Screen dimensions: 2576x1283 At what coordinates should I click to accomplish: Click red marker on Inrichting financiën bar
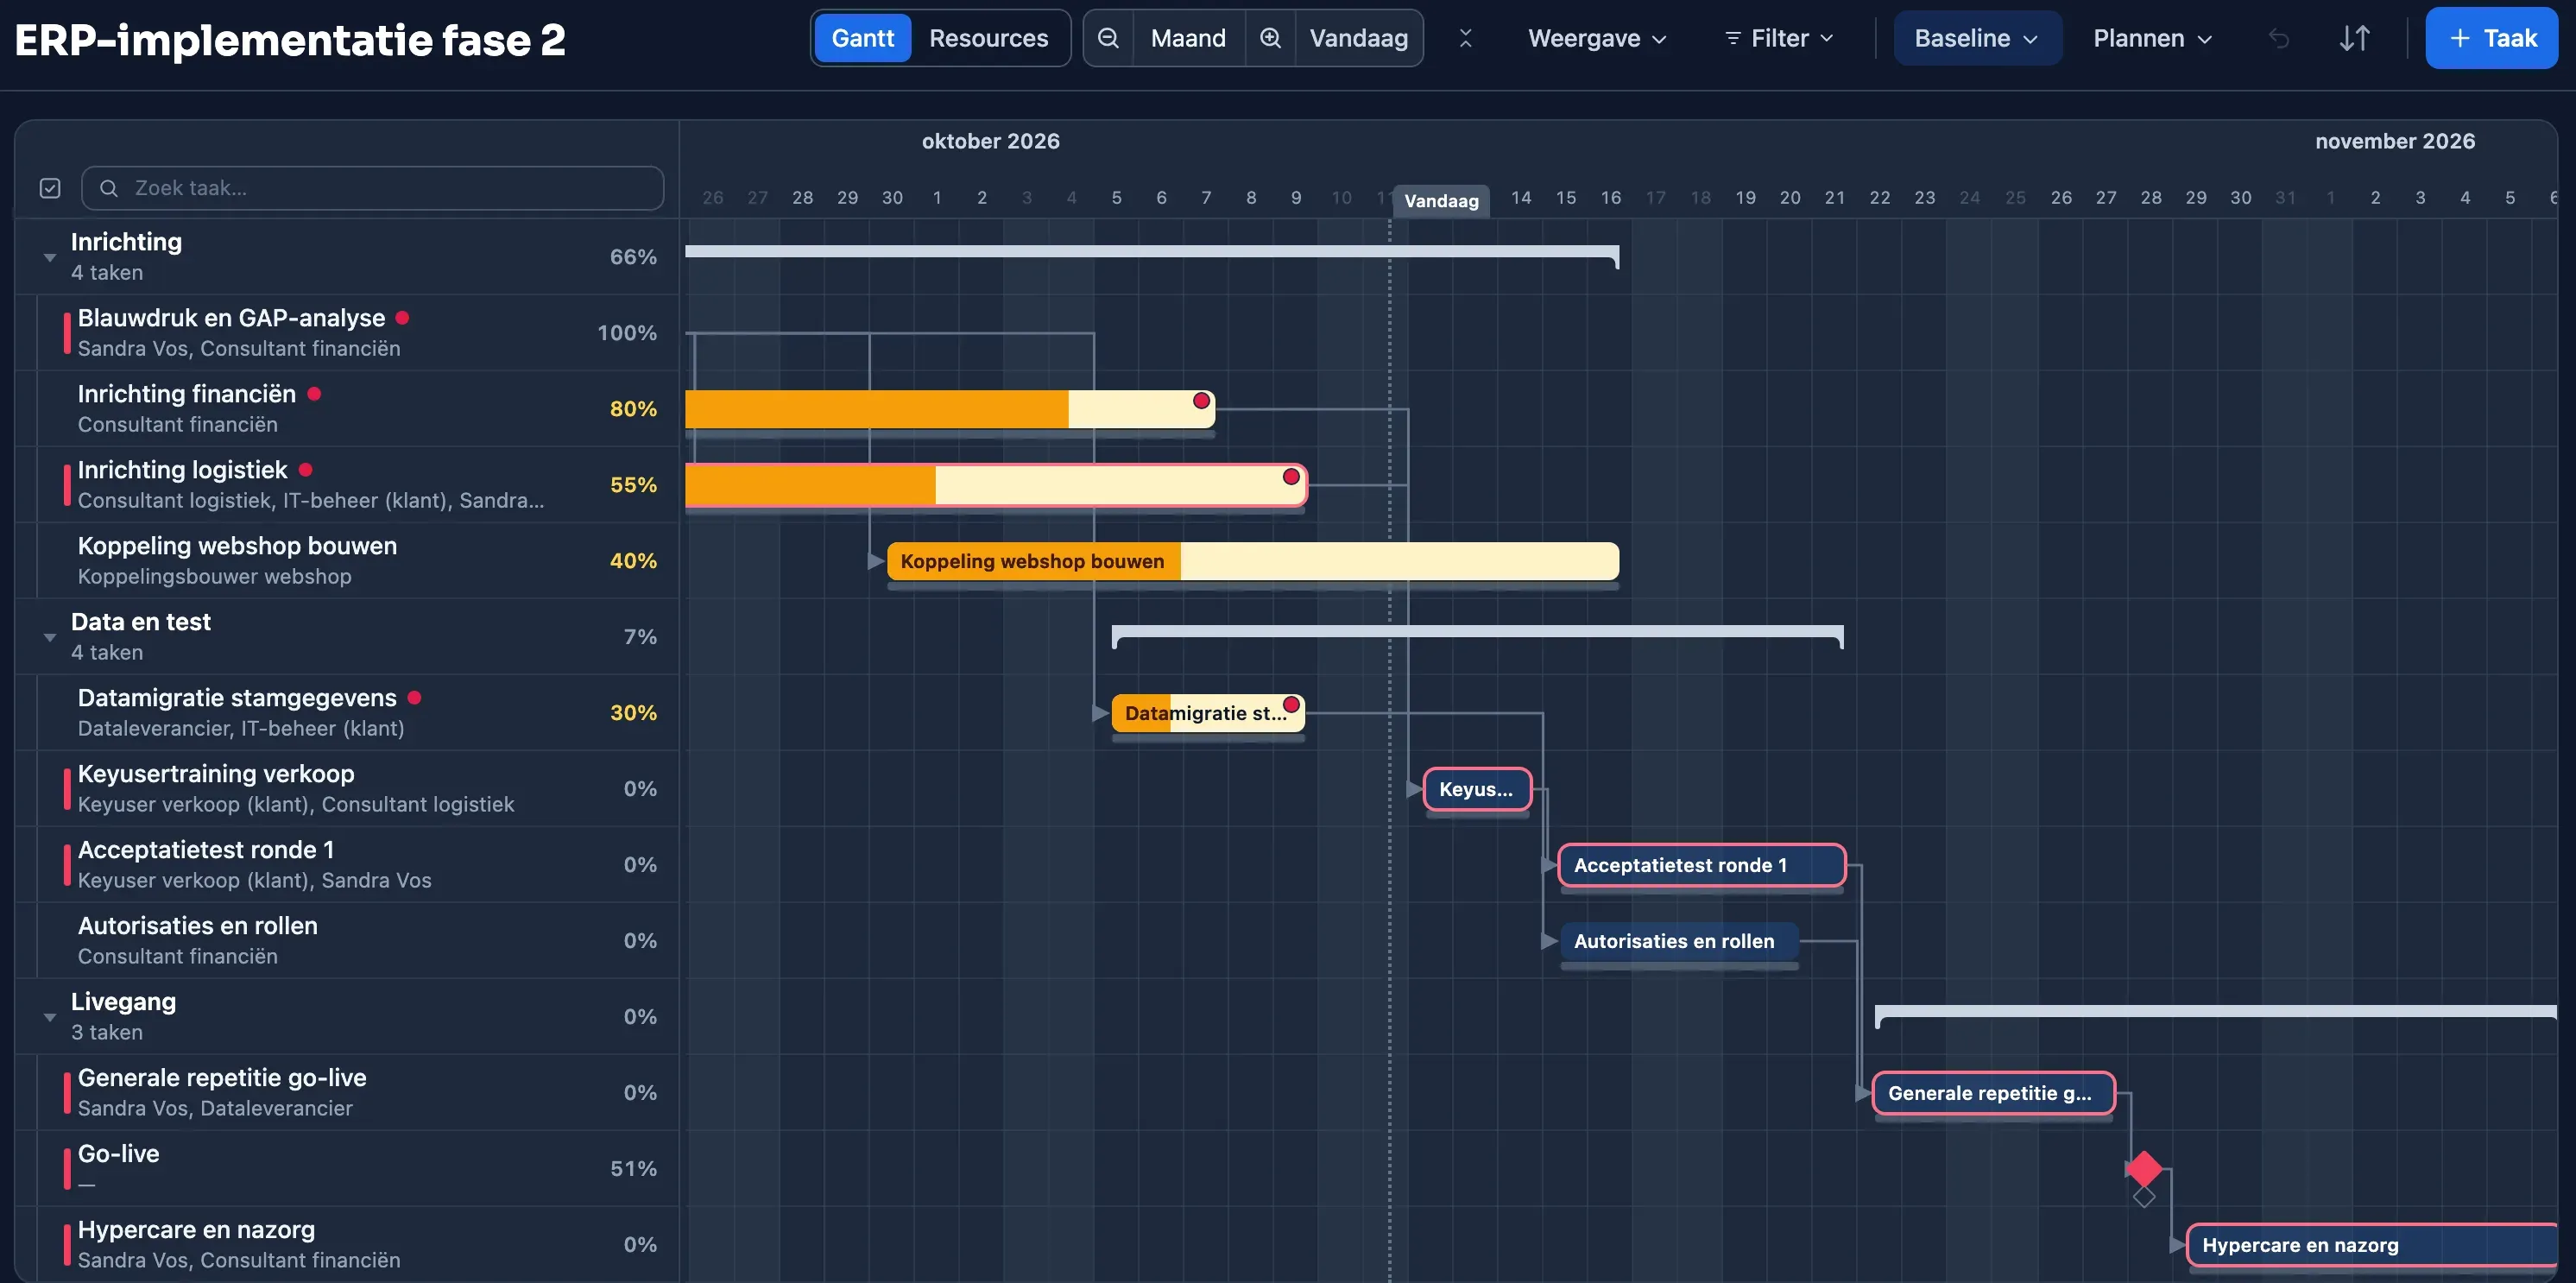pos(1201,401)
